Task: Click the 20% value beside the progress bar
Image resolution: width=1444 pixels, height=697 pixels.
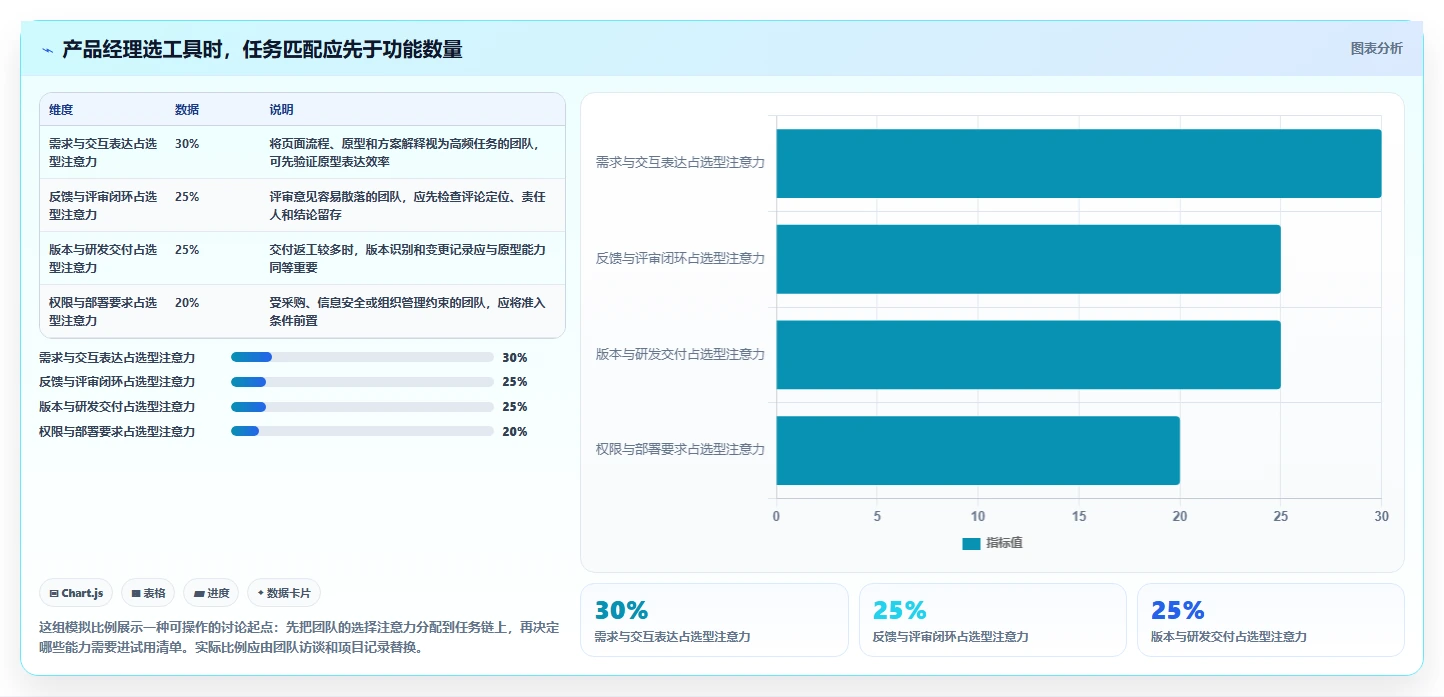Action: (515, 432)
